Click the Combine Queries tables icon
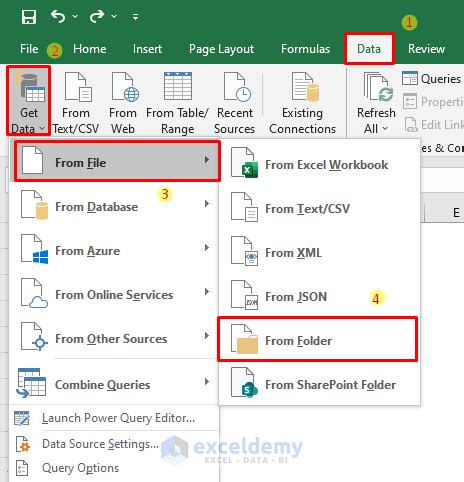 [x=31, y=383]
